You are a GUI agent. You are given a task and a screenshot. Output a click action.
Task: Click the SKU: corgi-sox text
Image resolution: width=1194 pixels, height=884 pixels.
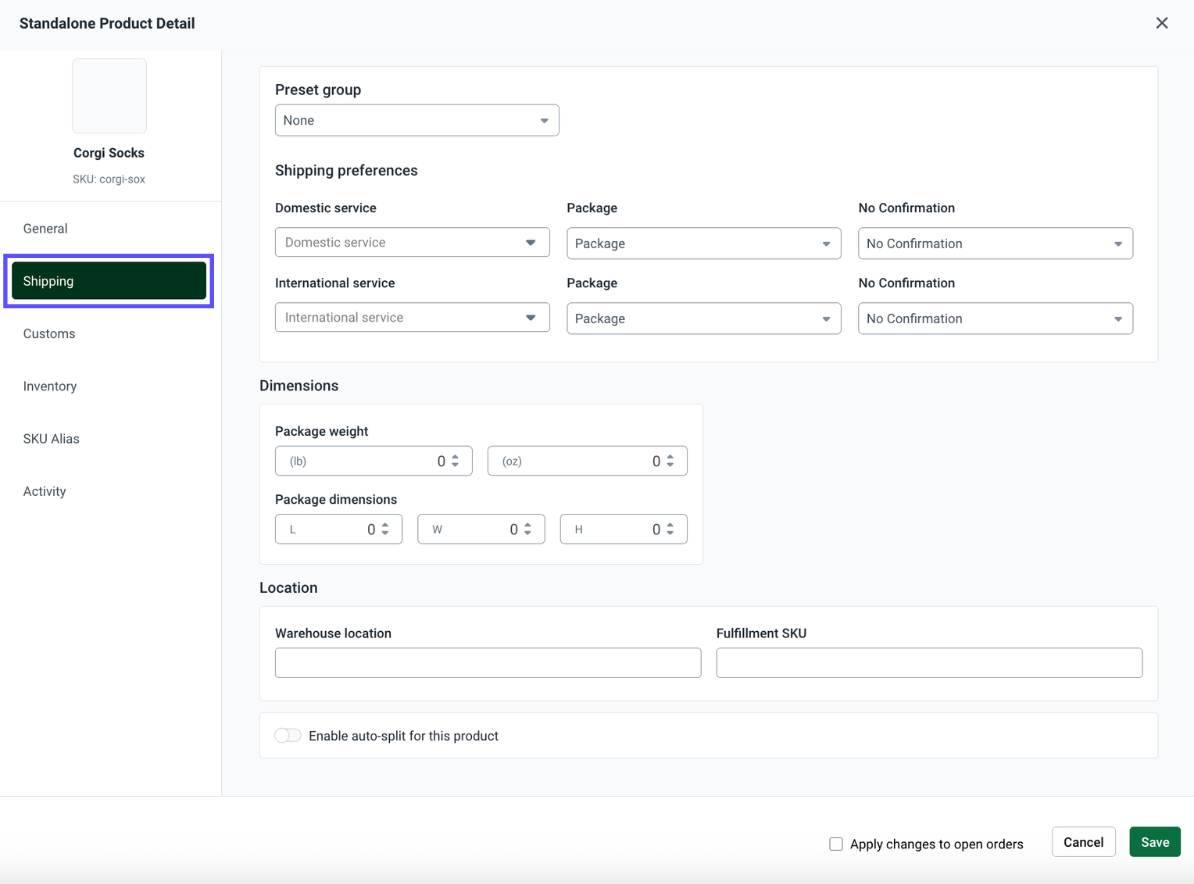click(x=109, y=179)
